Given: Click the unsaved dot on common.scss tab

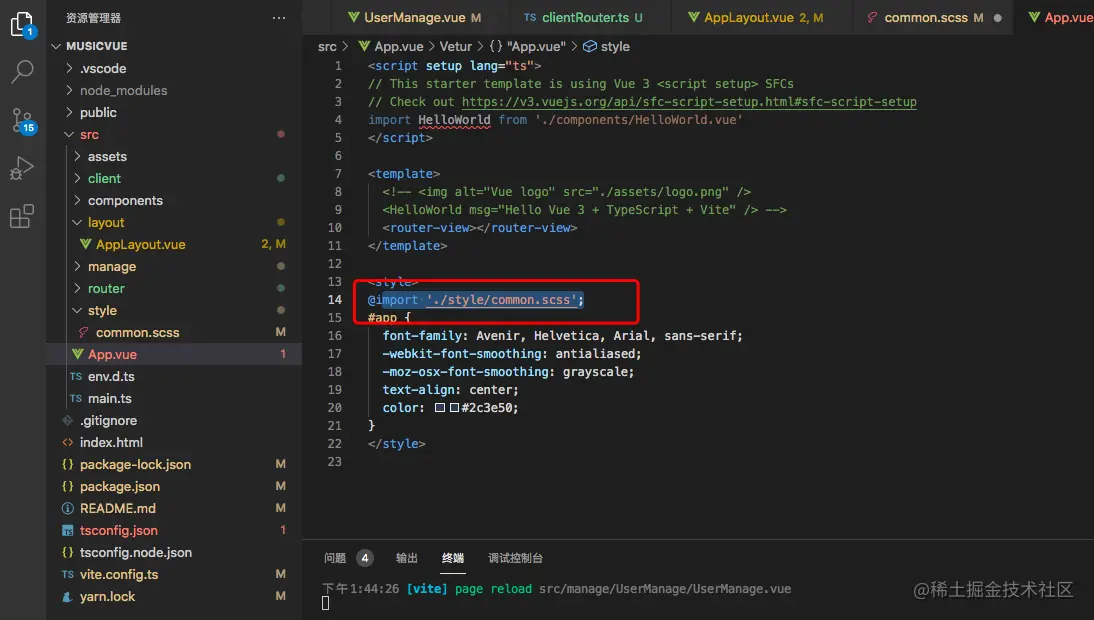Looking at the screenshot, I should [998, 18].
